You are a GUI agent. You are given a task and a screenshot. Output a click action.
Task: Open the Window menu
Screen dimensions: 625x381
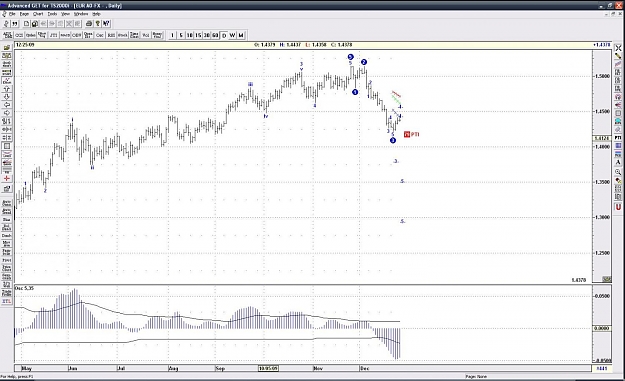click(81, 14)
